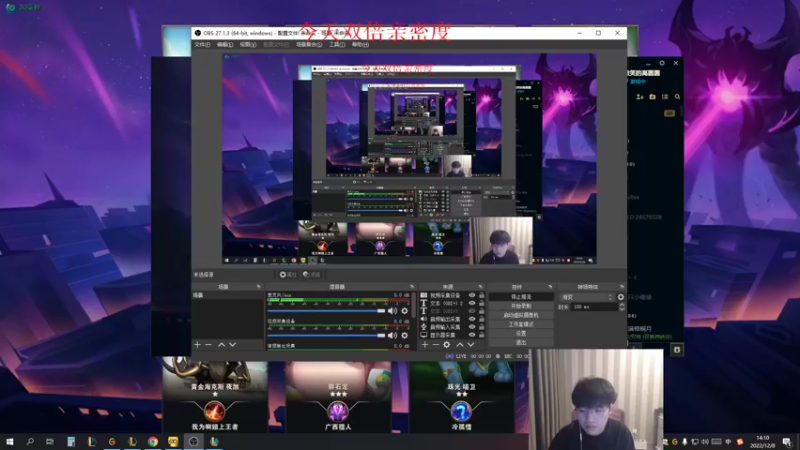Move source down in Sources list
800x450 pixels.
point(470,345)
